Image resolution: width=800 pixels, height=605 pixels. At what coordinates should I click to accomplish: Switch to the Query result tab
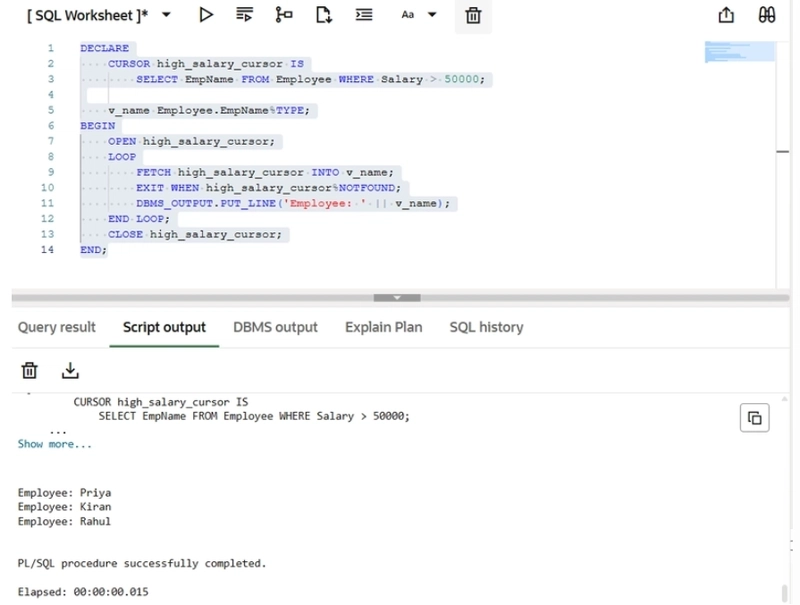(57, 327)
